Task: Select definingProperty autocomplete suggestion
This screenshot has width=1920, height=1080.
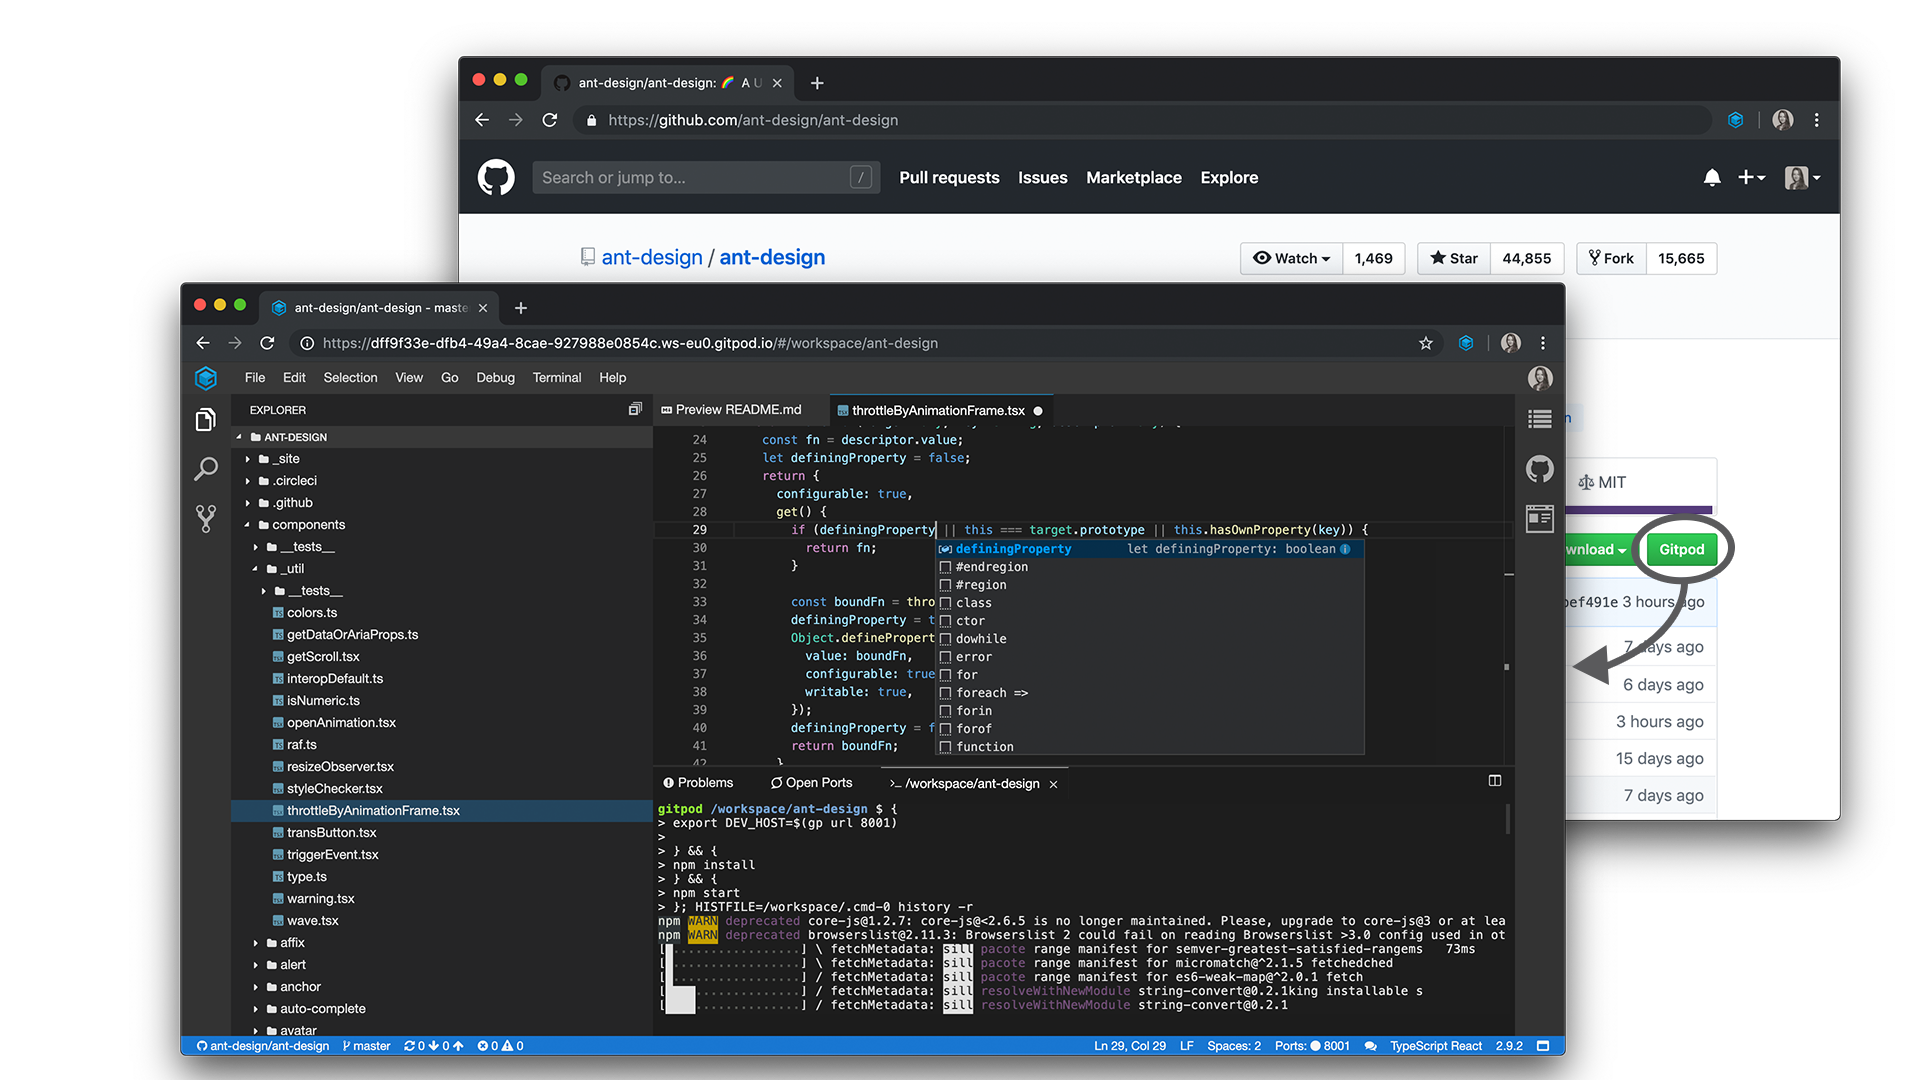Action: [x=1150, y=549]
